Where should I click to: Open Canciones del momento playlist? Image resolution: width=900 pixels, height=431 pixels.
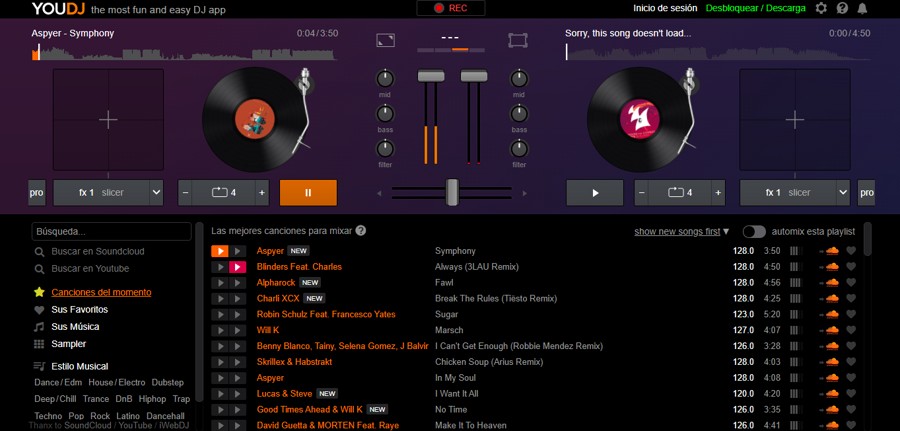coord(101,292)
